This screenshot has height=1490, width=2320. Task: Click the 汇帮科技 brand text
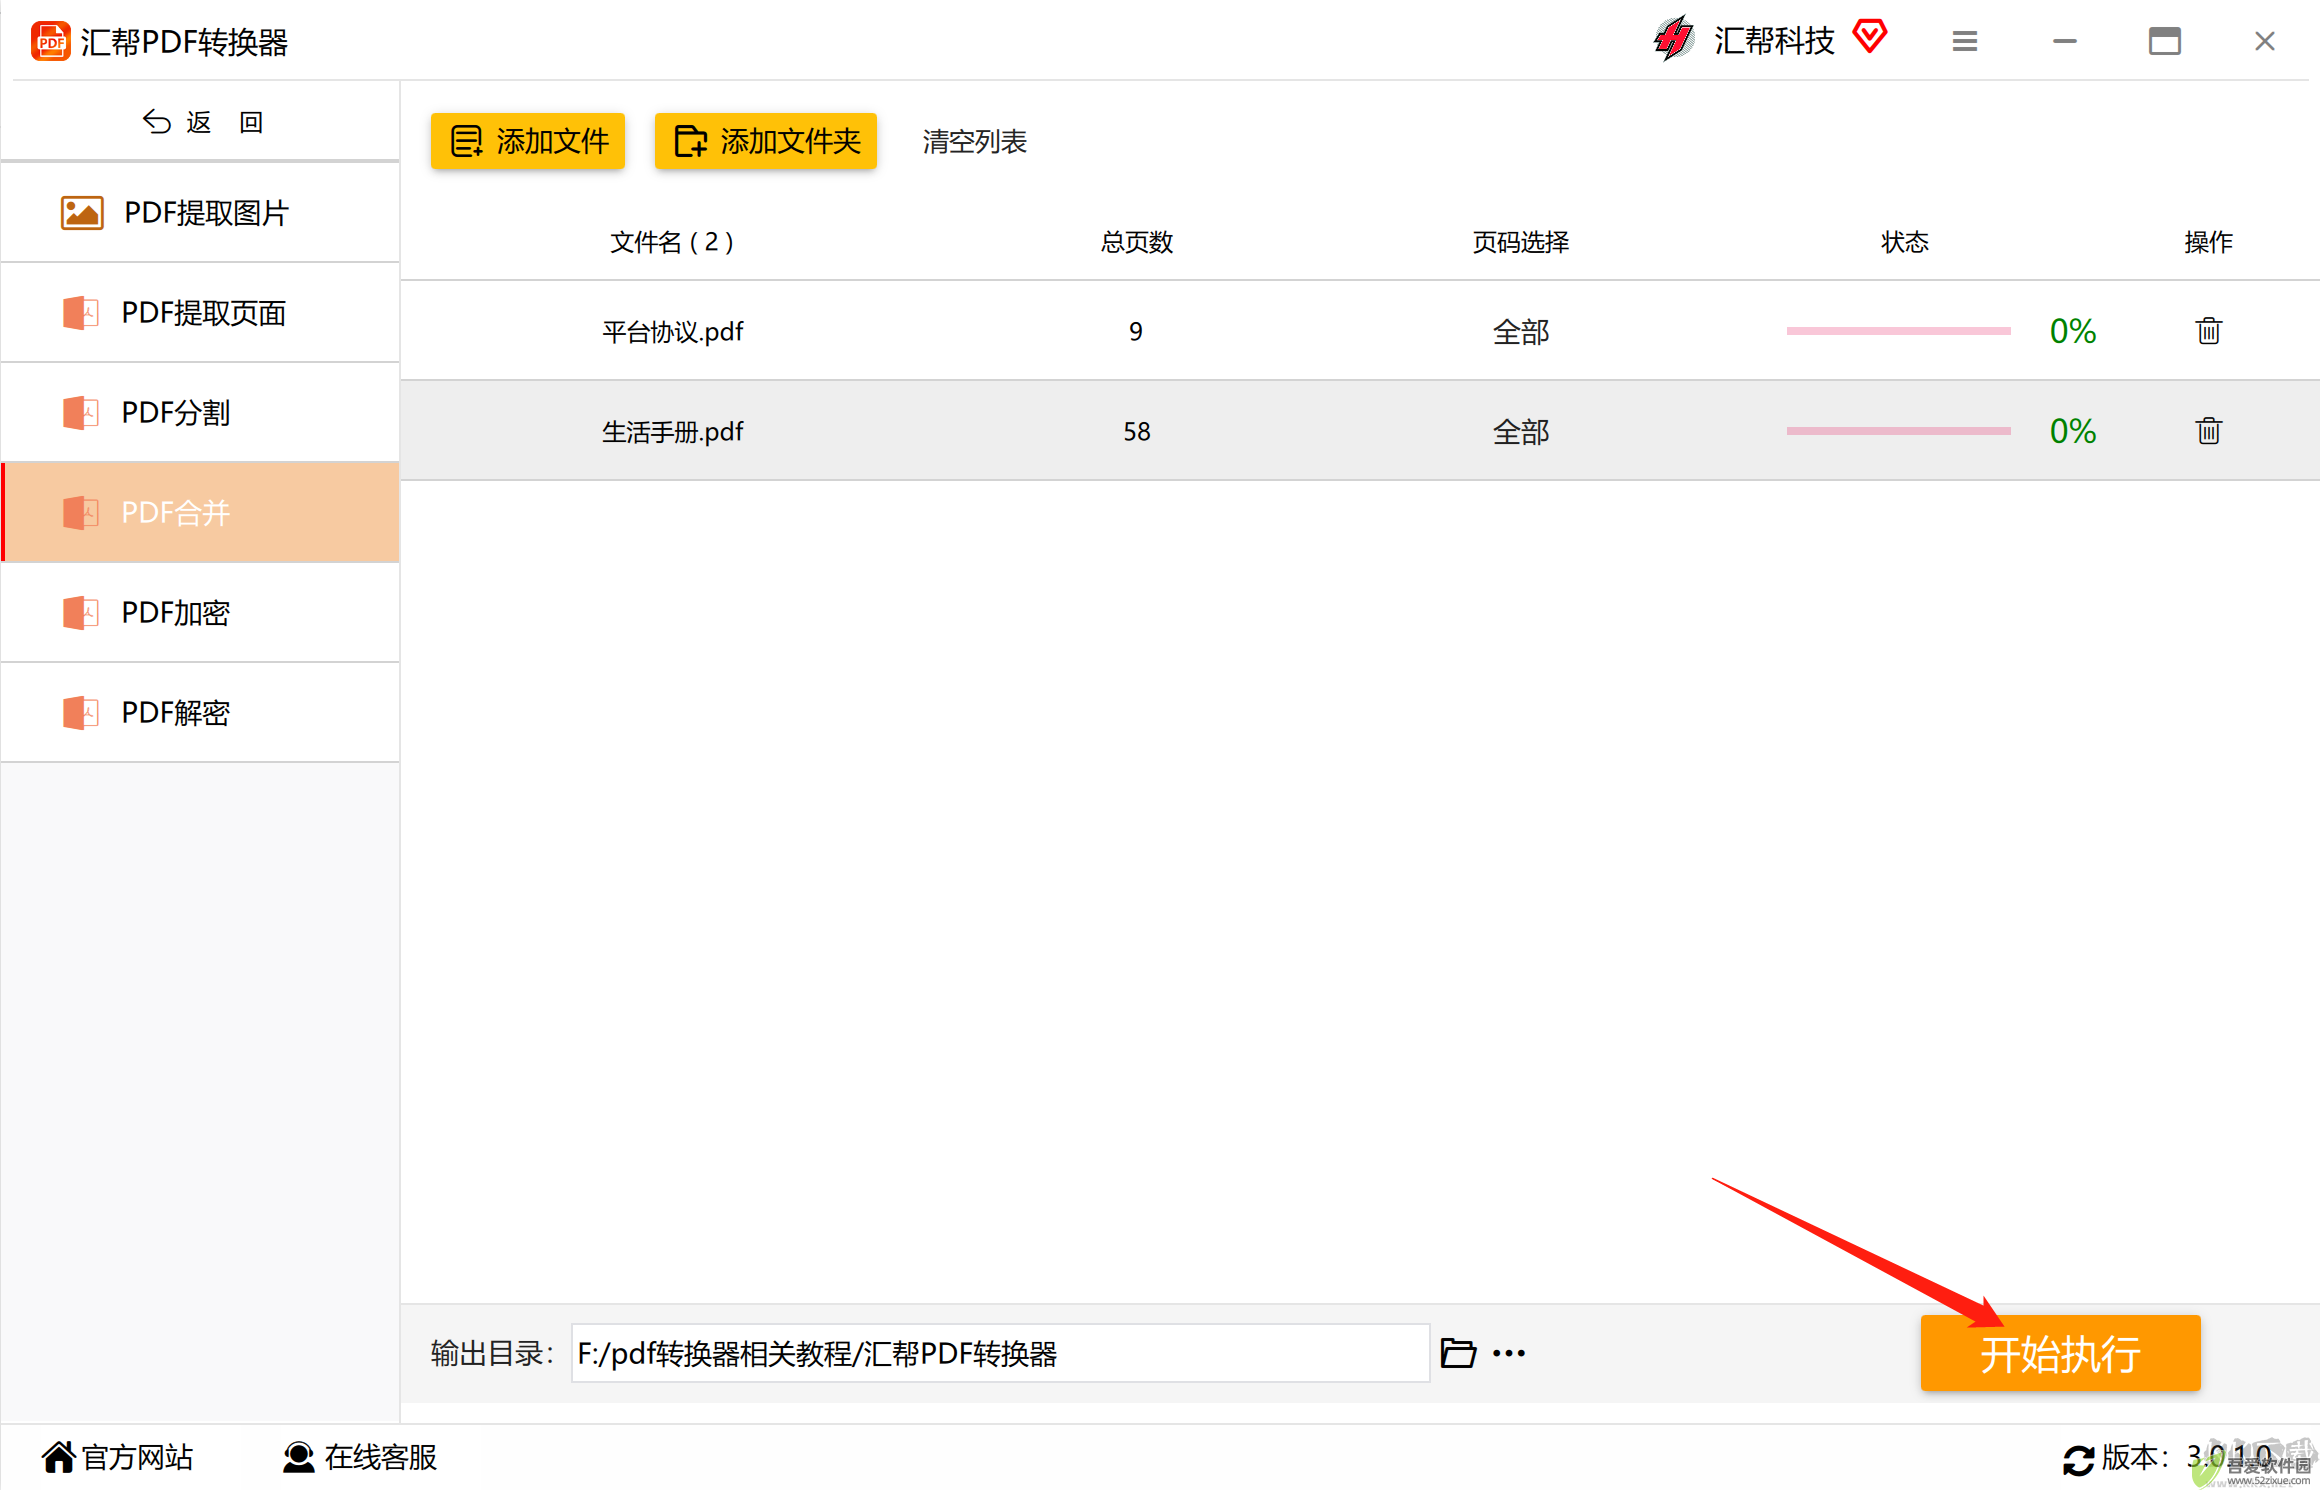click(x=1774, y=41)
